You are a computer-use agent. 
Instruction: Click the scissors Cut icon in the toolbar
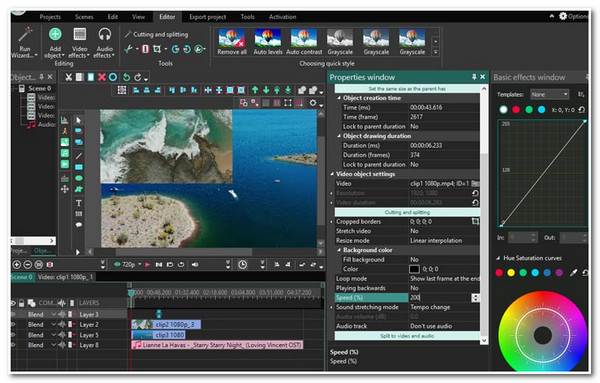click(x=68, y=77)
